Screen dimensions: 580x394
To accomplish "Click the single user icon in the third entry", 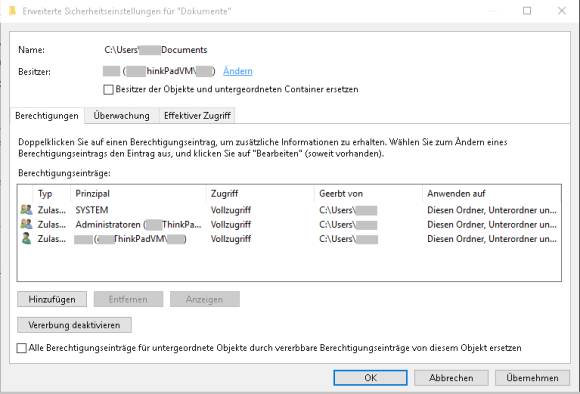I will (26, 239).
